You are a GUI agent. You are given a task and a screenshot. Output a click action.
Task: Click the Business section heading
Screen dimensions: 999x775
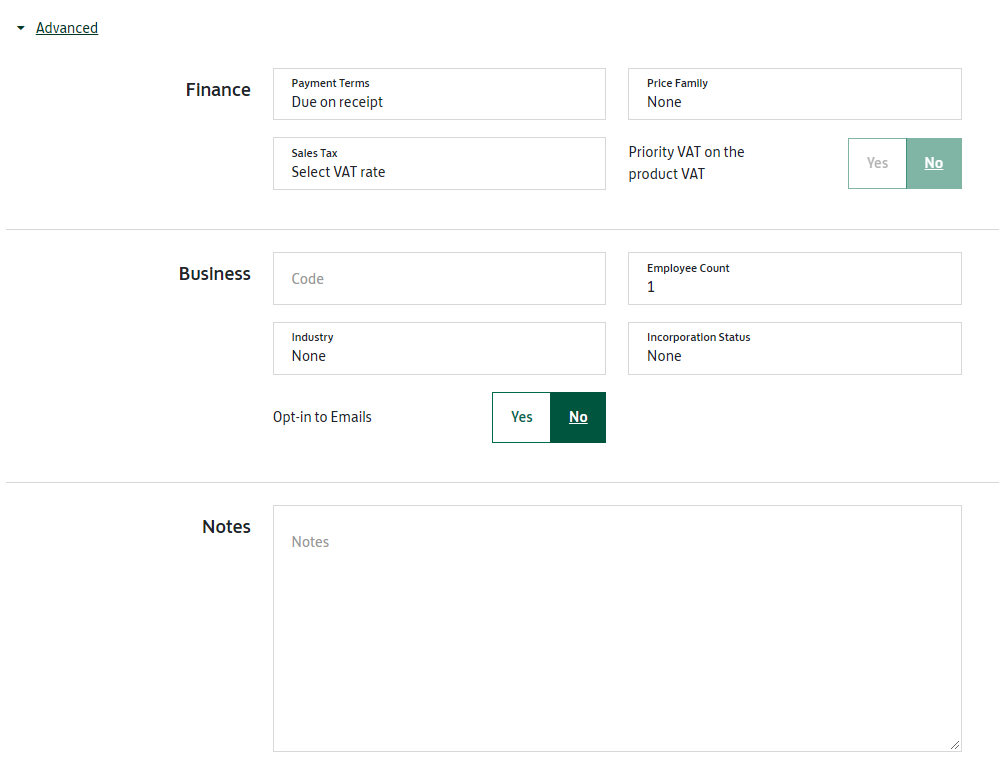(215, 274)
